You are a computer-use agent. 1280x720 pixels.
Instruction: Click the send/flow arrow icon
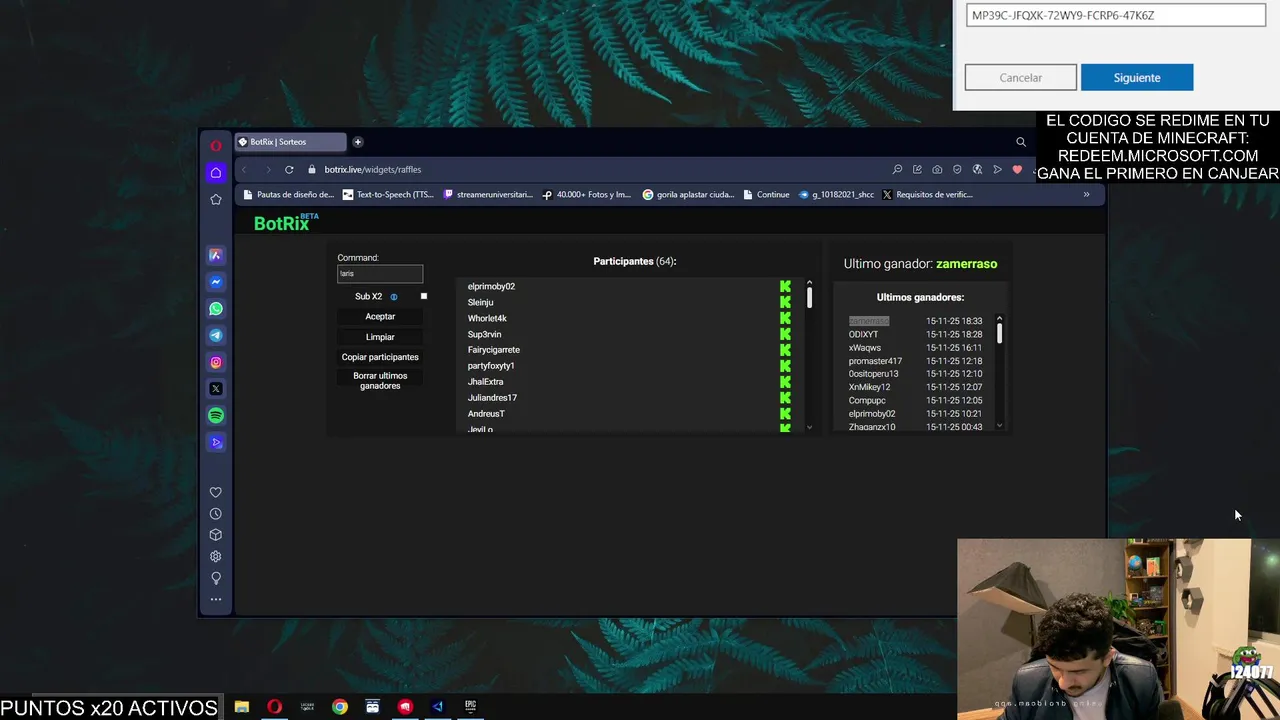pyautogui.click(x=997, y=170)
